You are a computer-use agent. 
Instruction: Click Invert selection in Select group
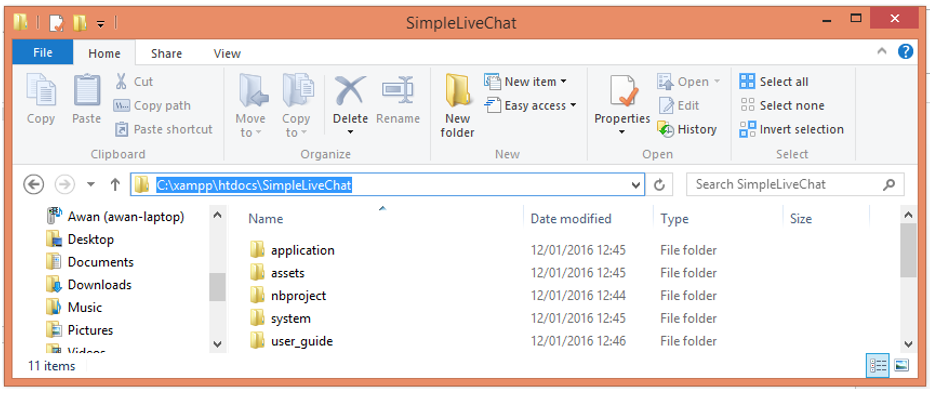point(792,129)
